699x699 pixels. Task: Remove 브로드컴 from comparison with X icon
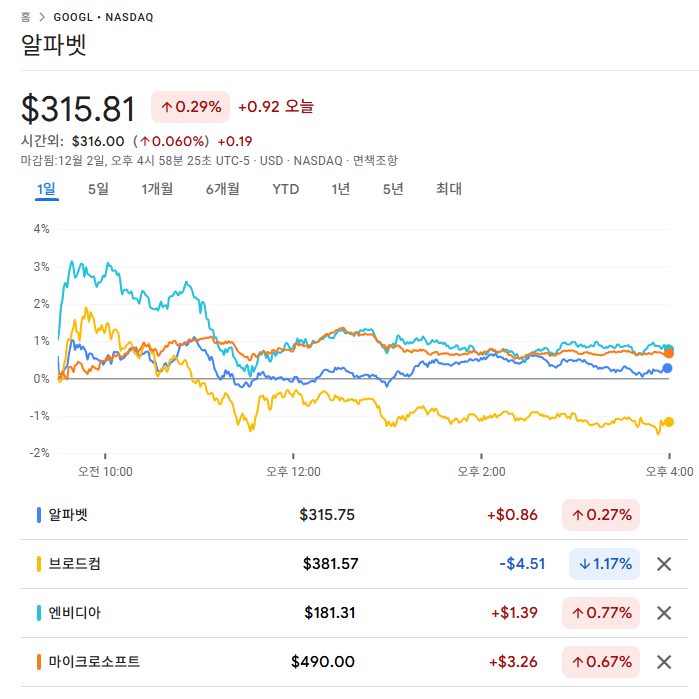663,564
